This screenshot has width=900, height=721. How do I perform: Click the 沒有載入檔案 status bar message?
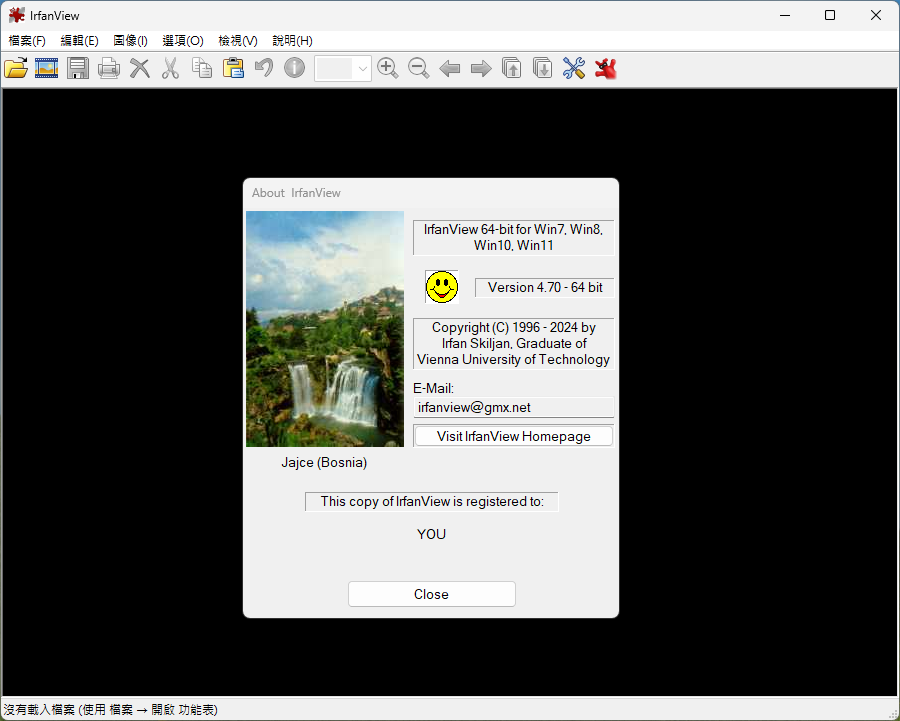click(110, 710)
